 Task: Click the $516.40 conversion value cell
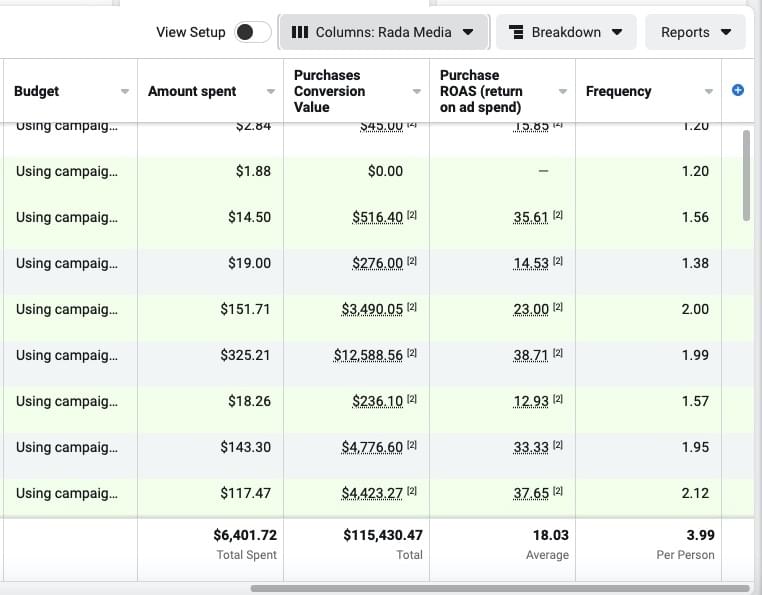[377, 217]
